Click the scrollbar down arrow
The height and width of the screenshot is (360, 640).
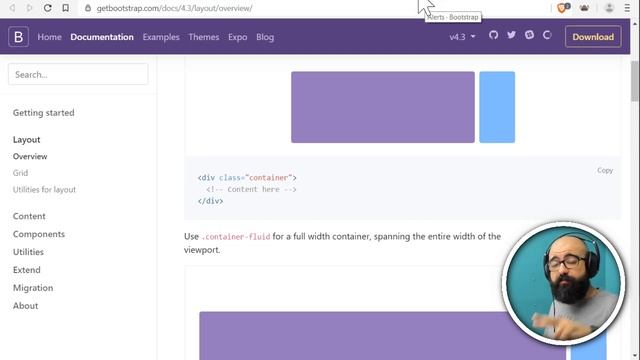[x=635, y=356]
